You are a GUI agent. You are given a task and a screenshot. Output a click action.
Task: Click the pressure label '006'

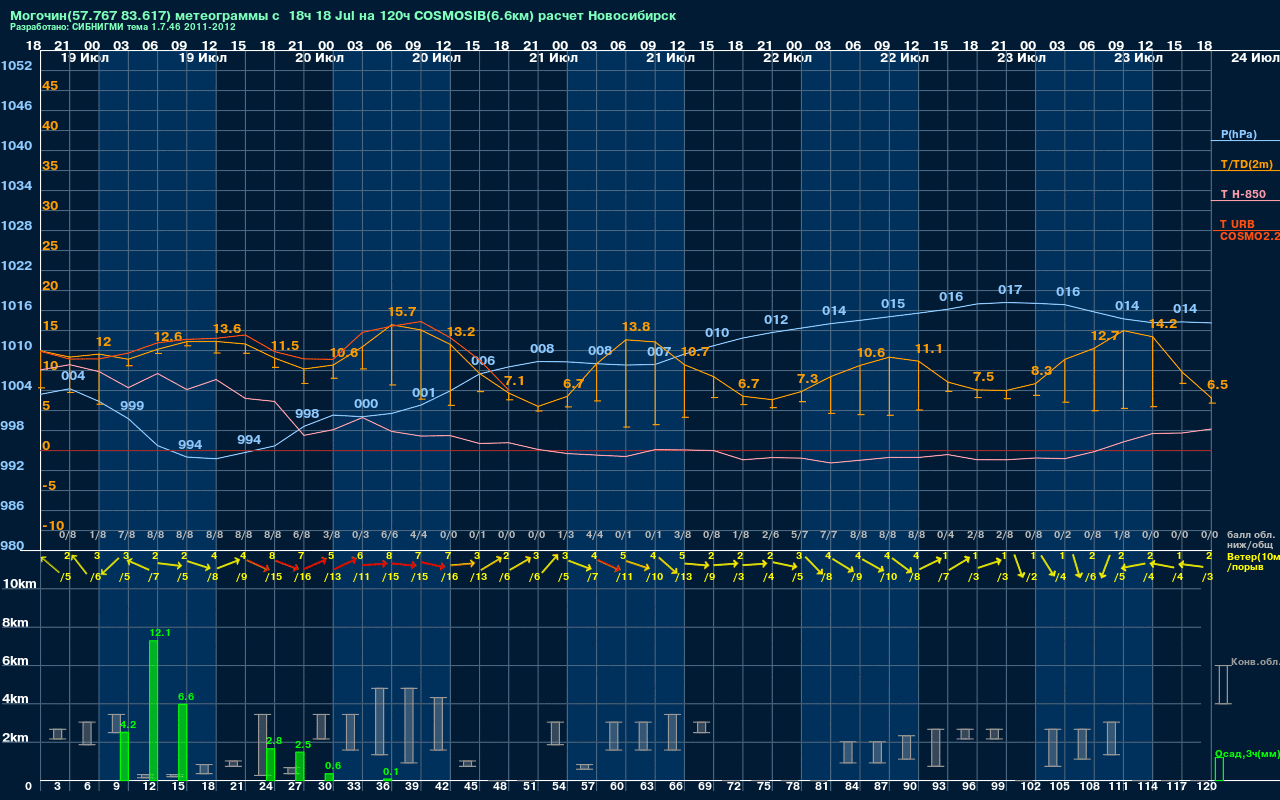click(x=483, y=361)
